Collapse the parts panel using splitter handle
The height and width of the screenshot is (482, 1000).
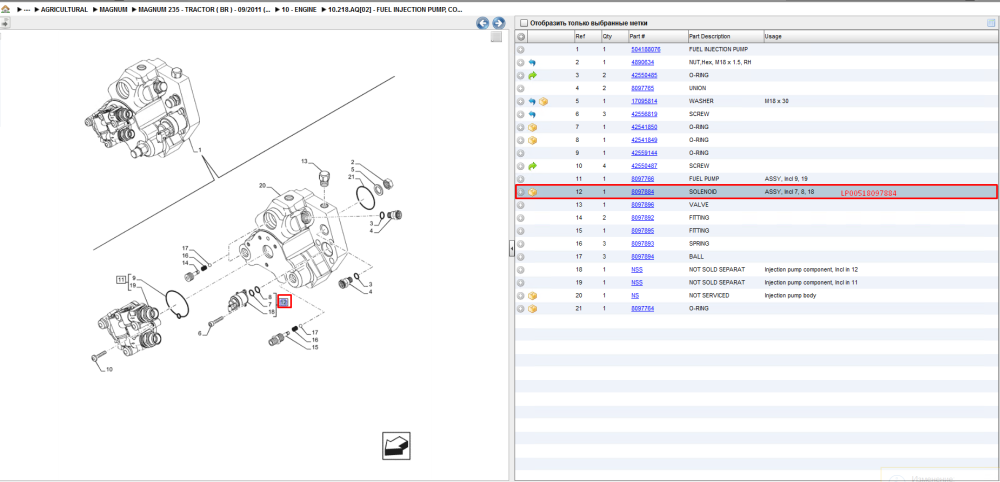pyautogui.click(x=511, y=249)
